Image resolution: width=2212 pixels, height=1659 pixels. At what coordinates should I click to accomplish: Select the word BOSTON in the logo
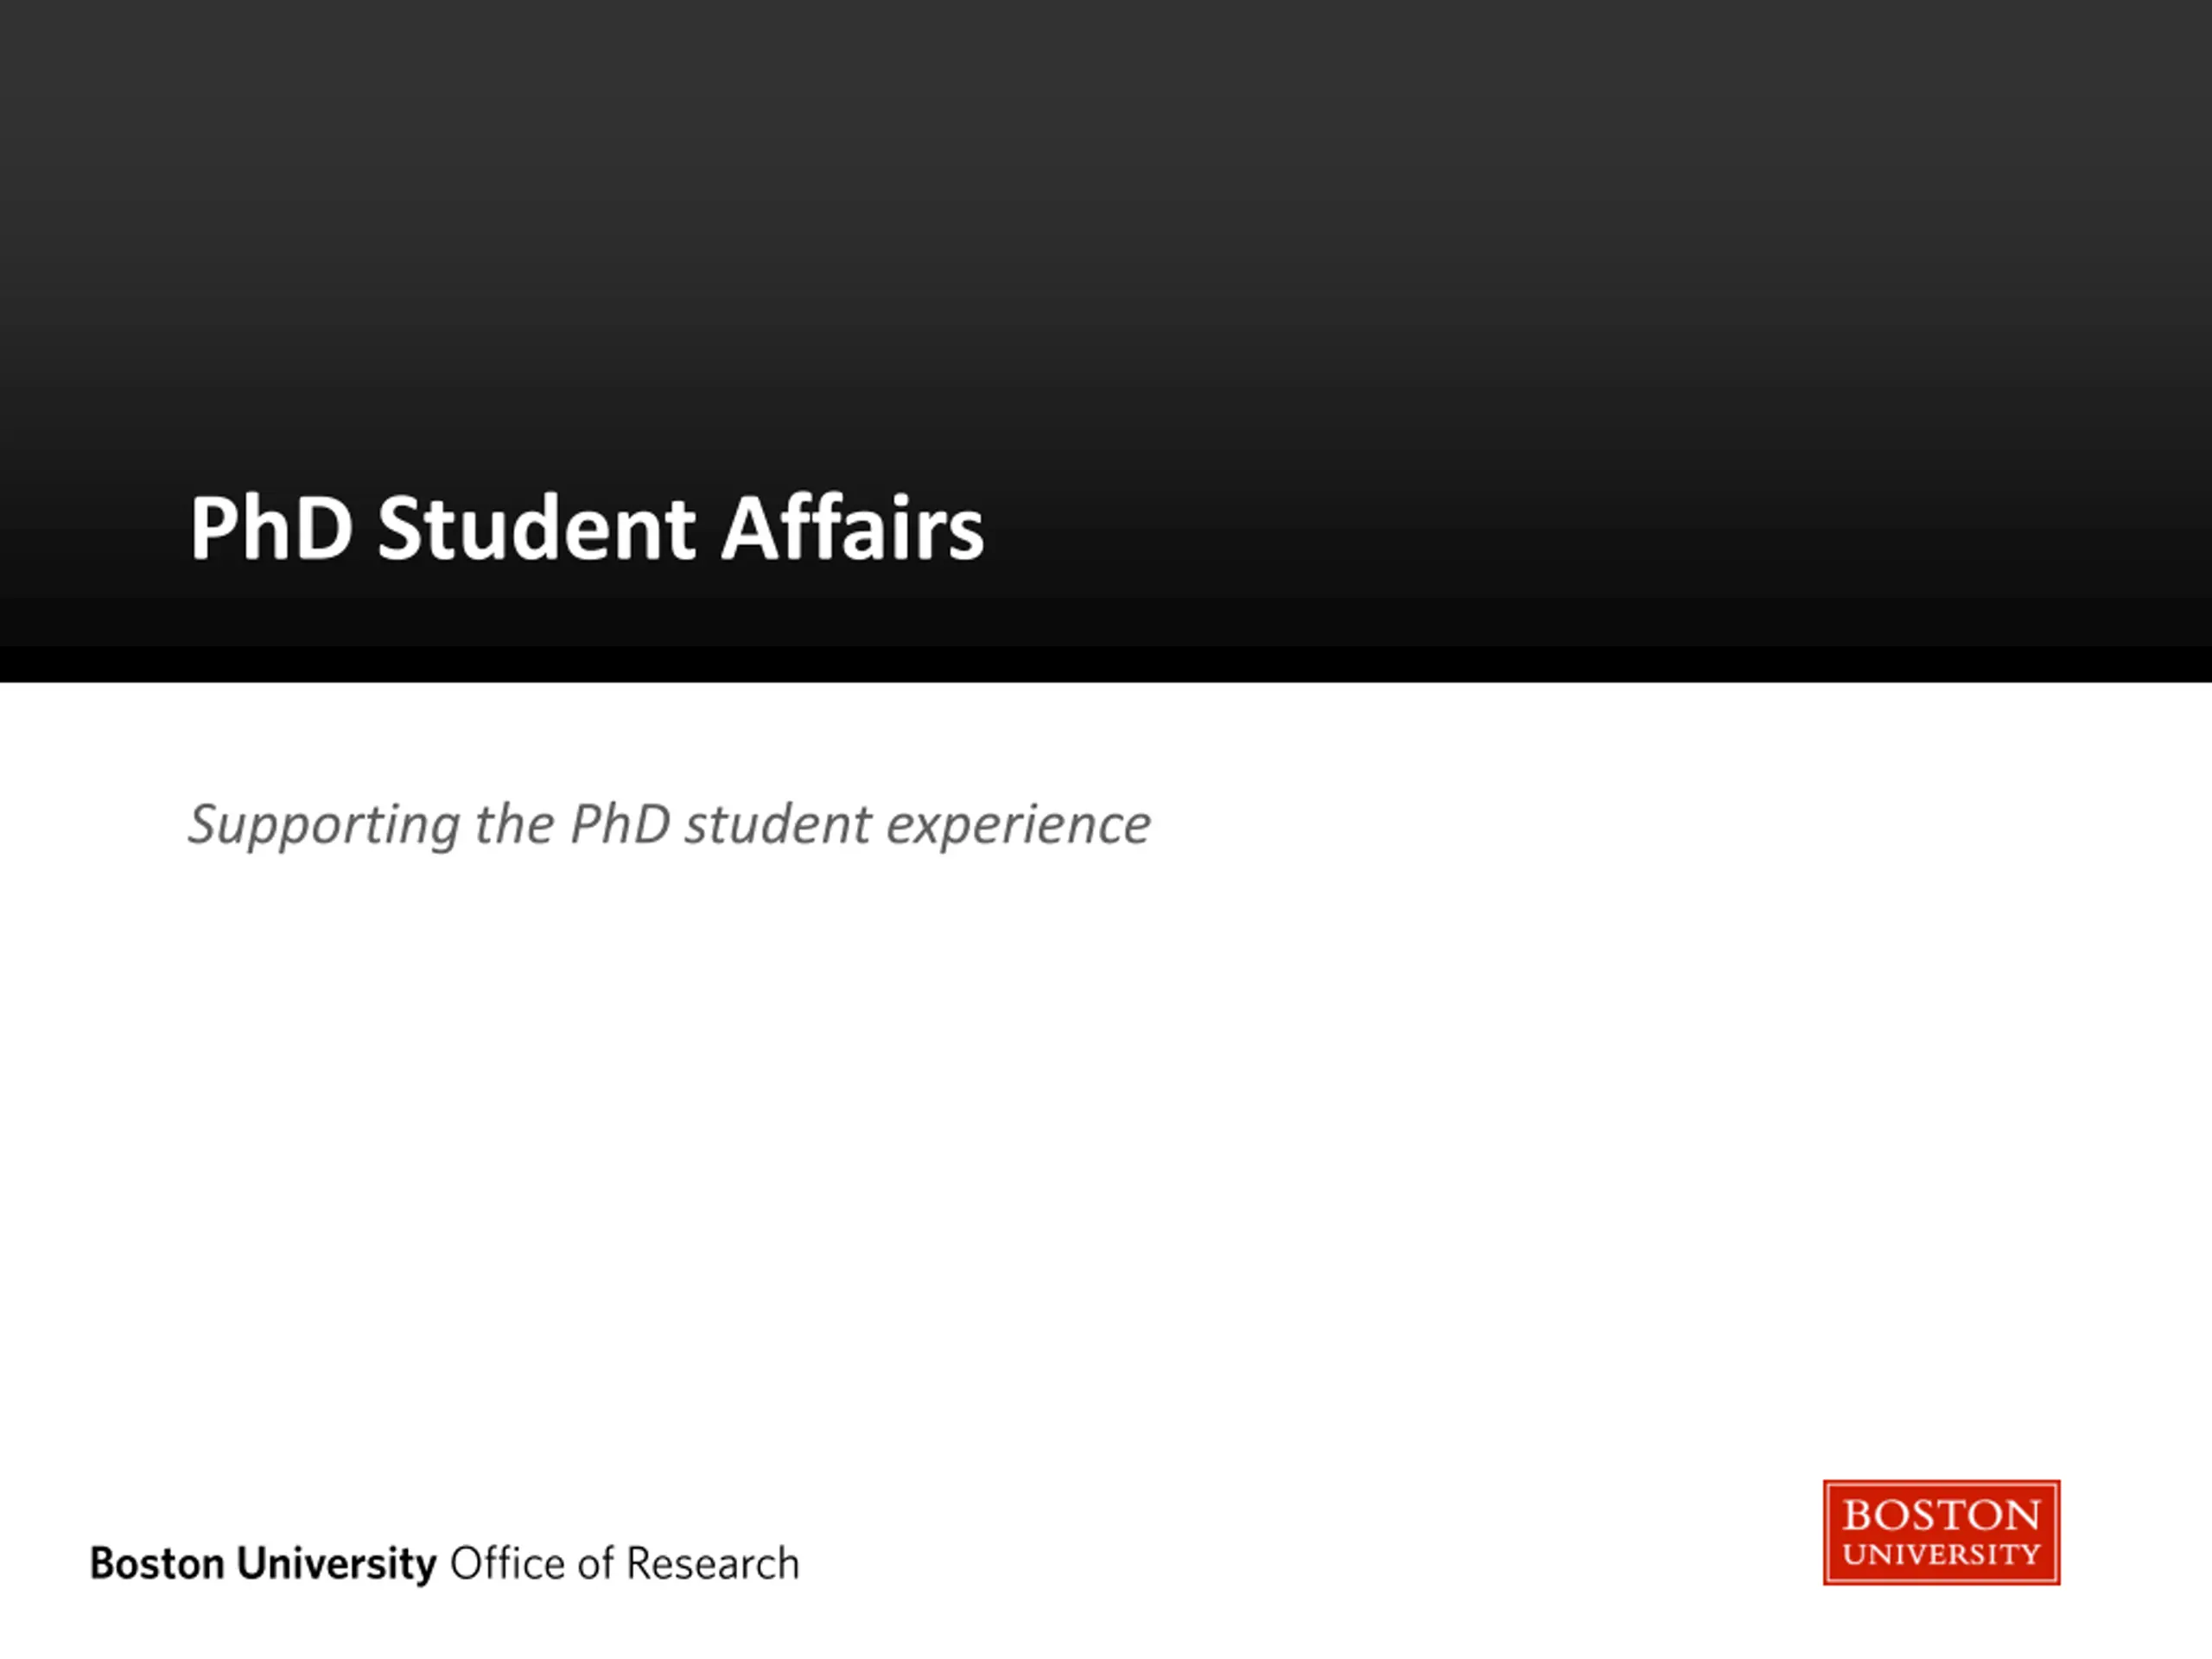tap(1941, 1515)
